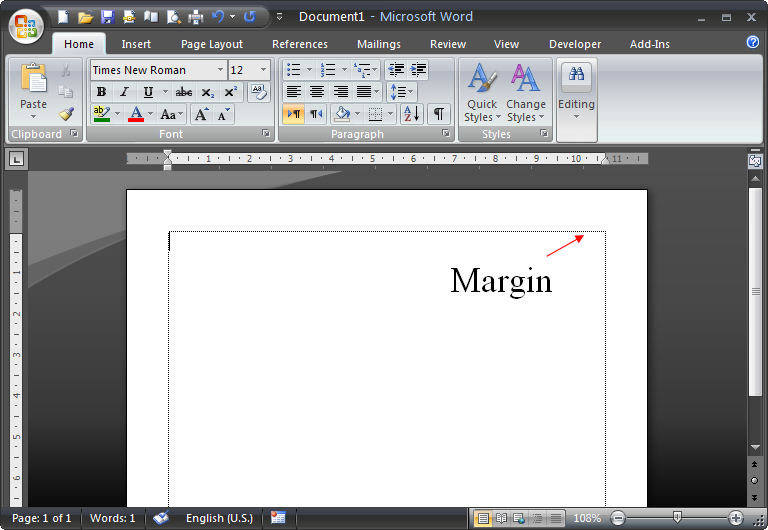
Task: Open the Office Button menu
Action: [26, 25]
